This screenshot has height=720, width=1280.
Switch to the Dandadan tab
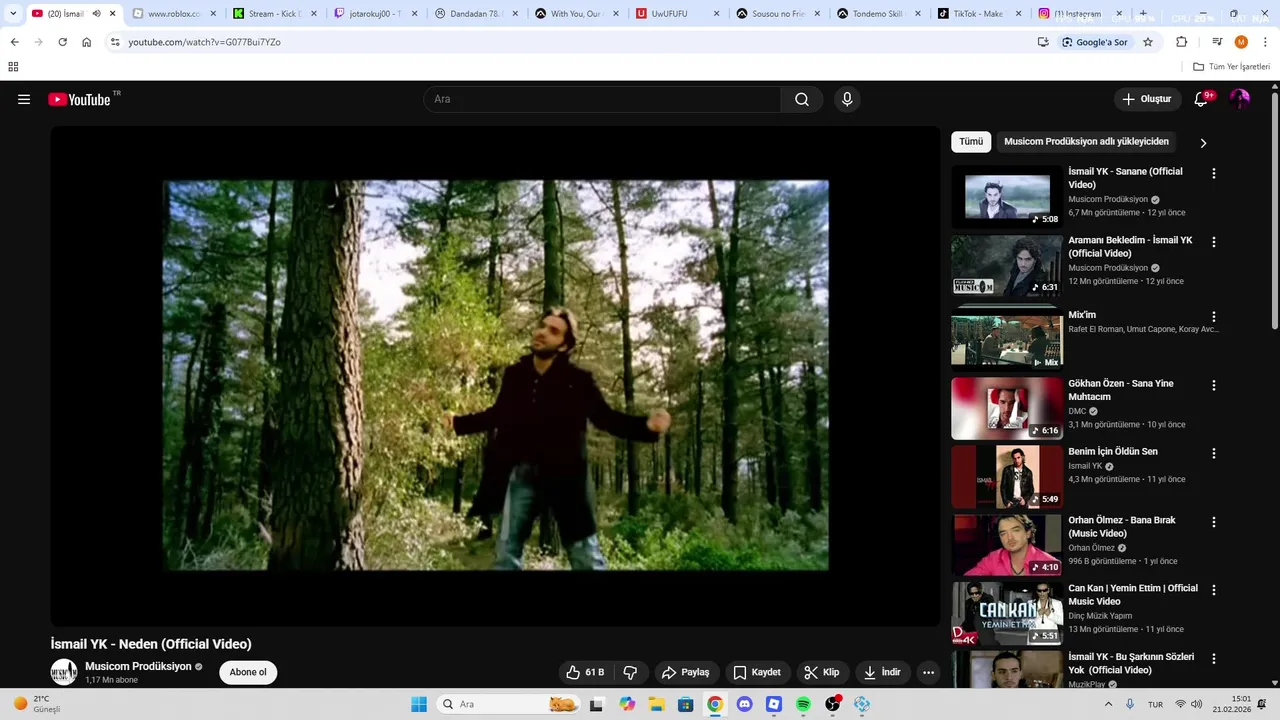click(477, 14)
